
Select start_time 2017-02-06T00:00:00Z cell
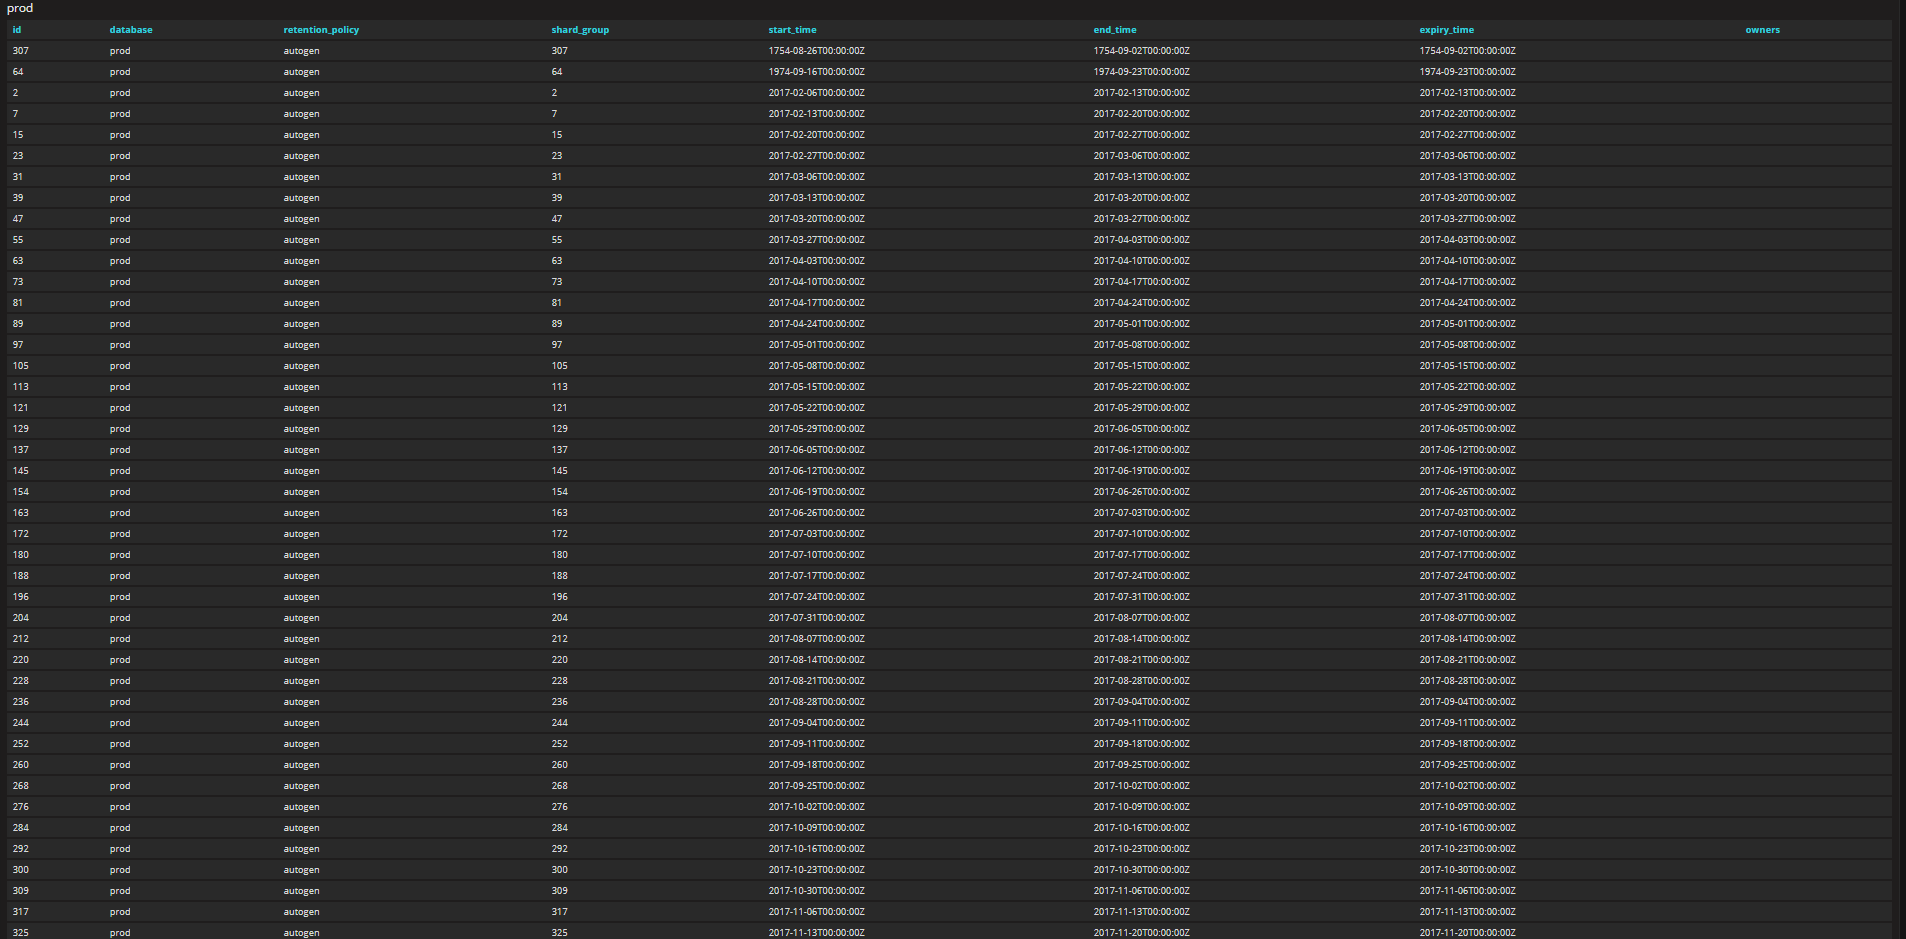click(817, 93)
